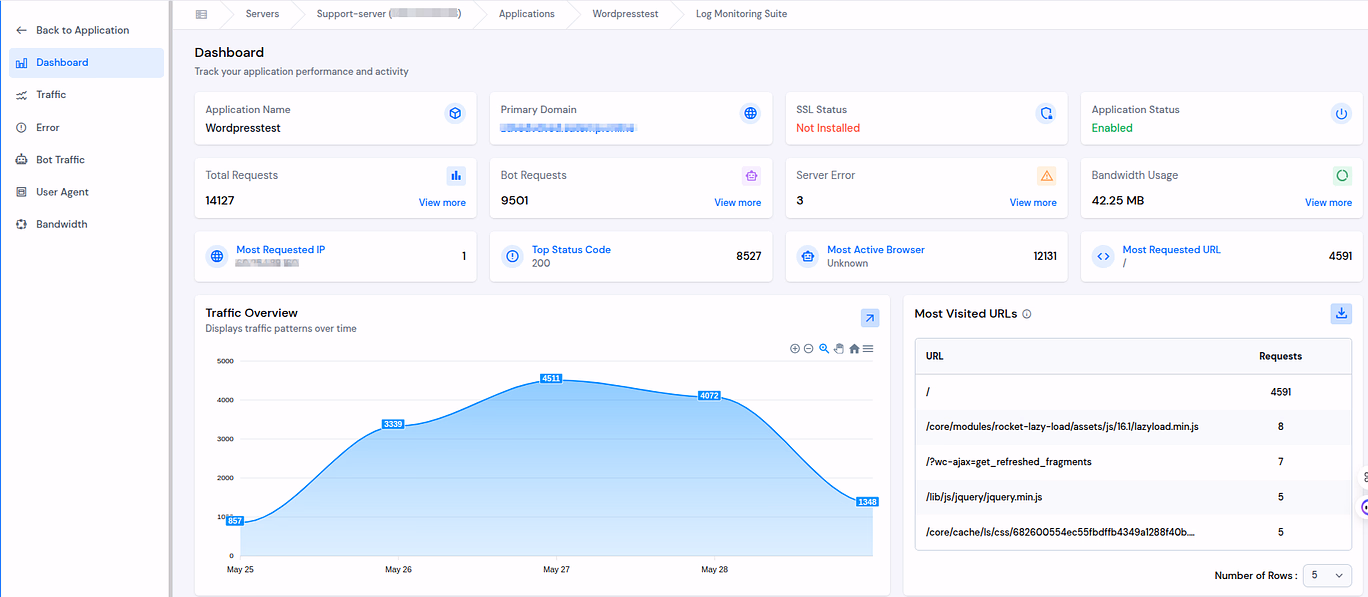Screen dimensions: 1368x597
Task: Select the chart selection zoom tool
Action: coord(824,349)
